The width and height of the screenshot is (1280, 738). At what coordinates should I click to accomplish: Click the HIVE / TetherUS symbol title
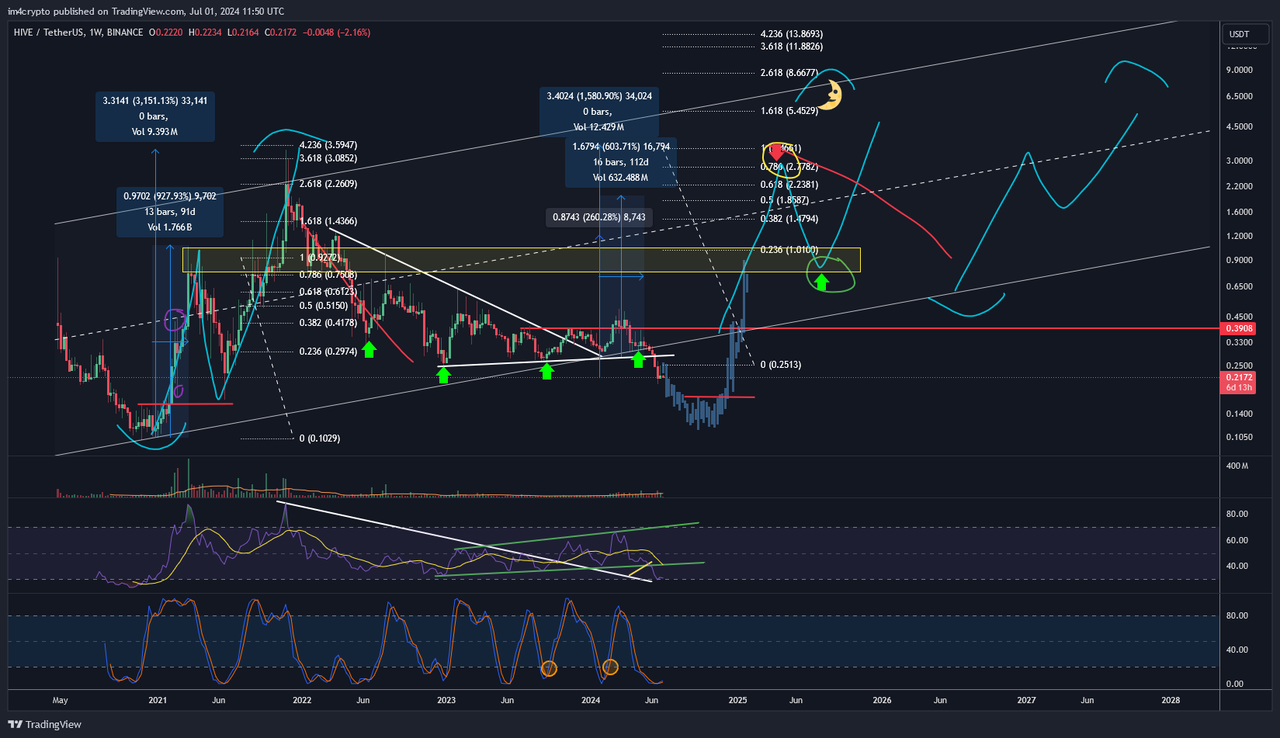pos(49,33)
